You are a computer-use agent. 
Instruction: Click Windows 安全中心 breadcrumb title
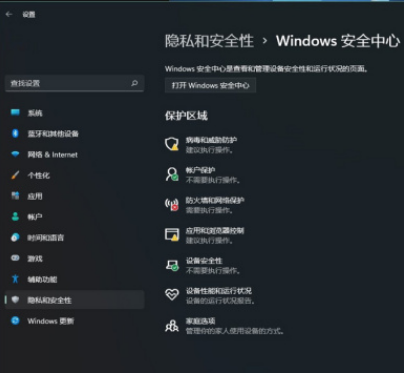click(x=338, y=41)
